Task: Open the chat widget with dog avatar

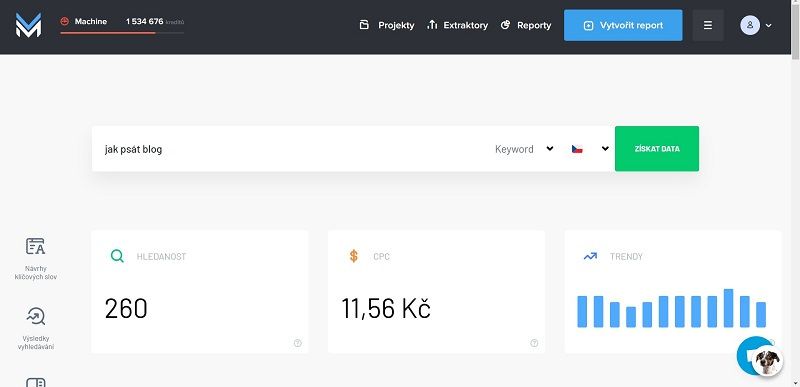Action: pyautogui.click(x=760, y=357)
